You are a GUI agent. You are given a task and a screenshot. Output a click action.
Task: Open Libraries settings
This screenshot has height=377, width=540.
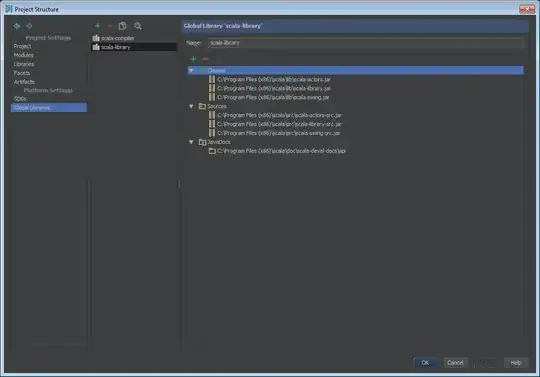tap(24, 64)
